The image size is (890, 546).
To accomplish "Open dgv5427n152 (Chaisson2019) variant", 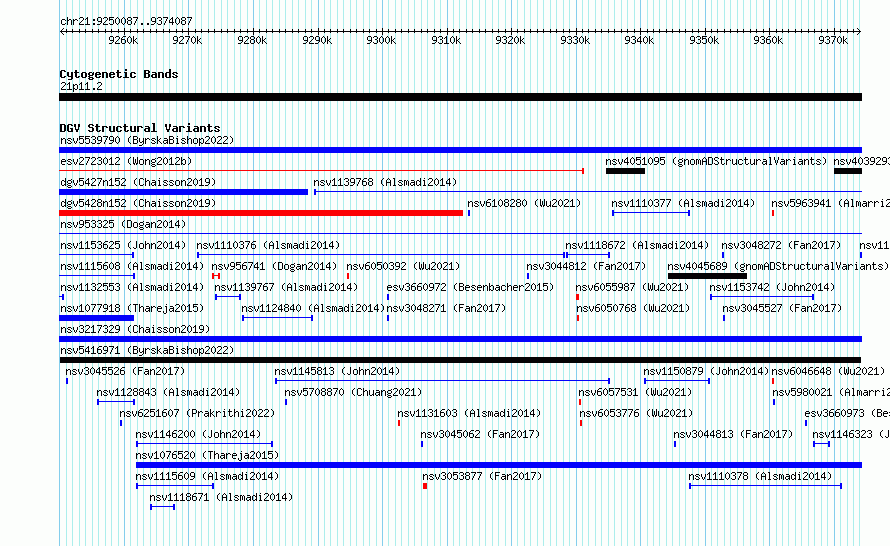I will point(138,182).
